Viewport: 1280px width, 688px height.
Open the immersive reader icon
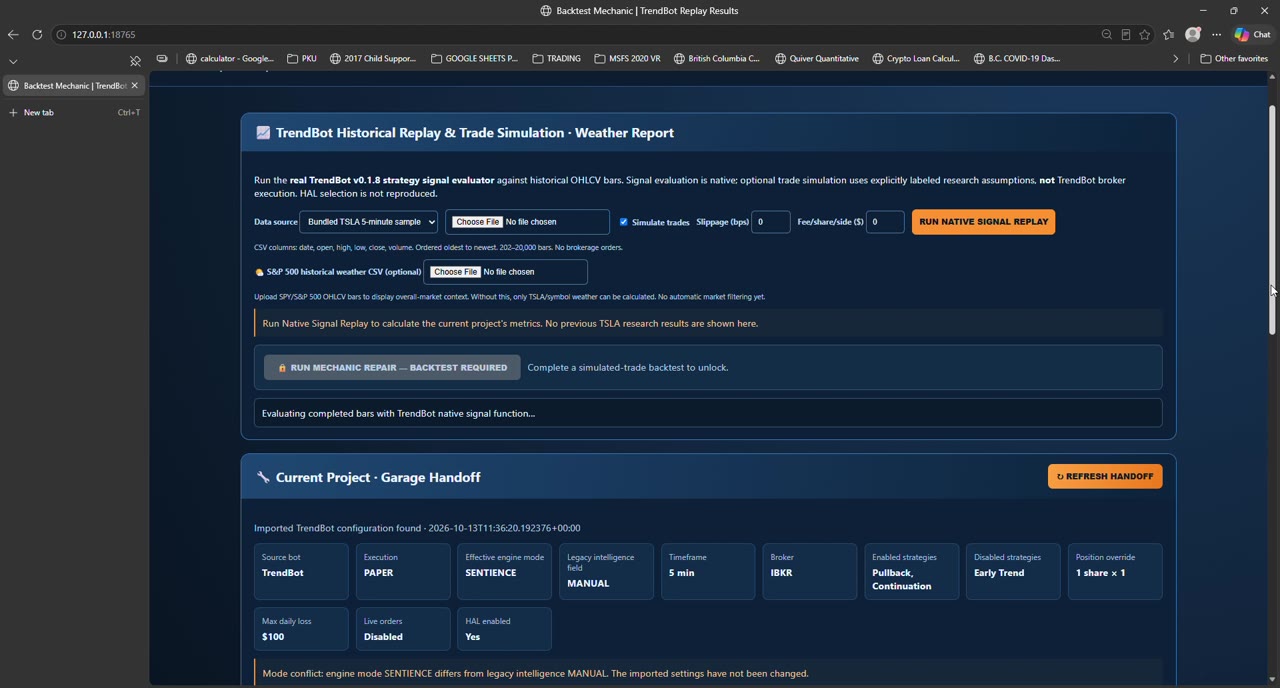[1126, 35]
